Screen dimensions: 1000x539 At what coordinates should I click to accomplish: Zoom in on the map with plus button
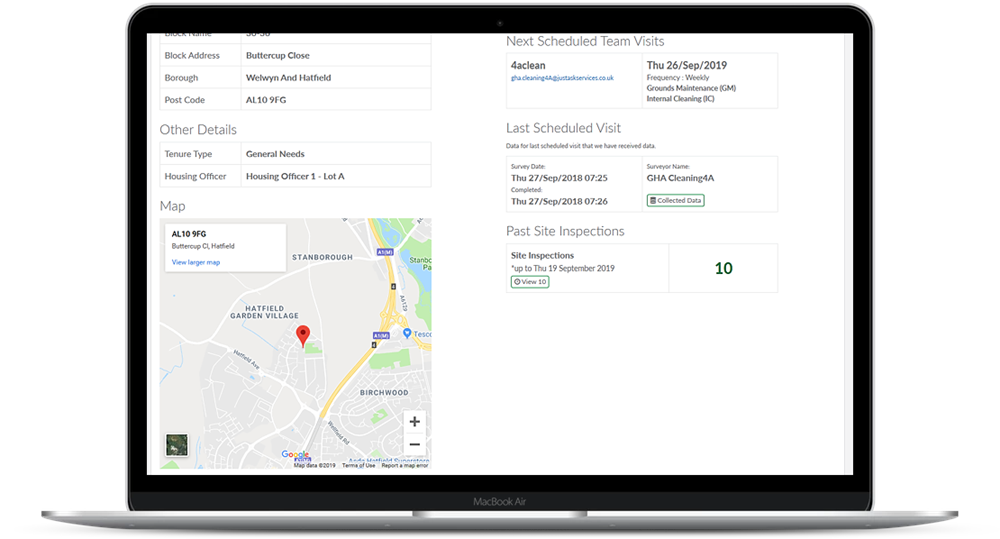415,421
